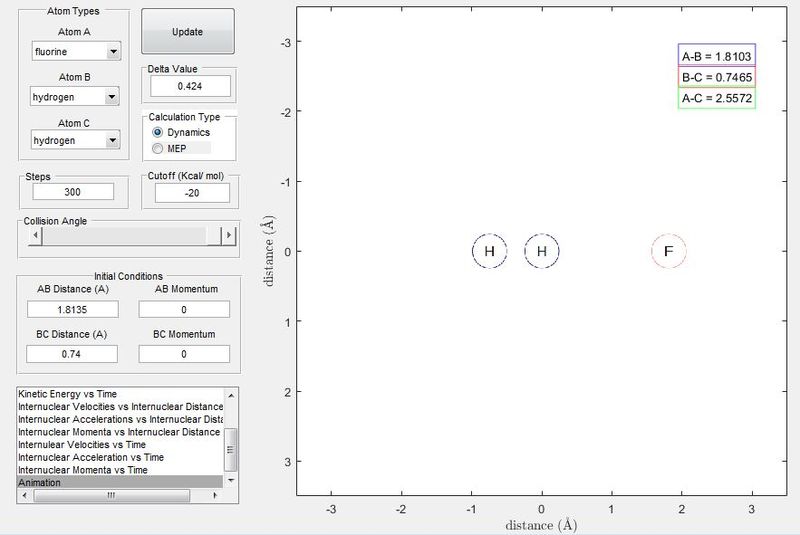Click plot list horizontal scroll-left arrow
800x535 pixels.
24,495
